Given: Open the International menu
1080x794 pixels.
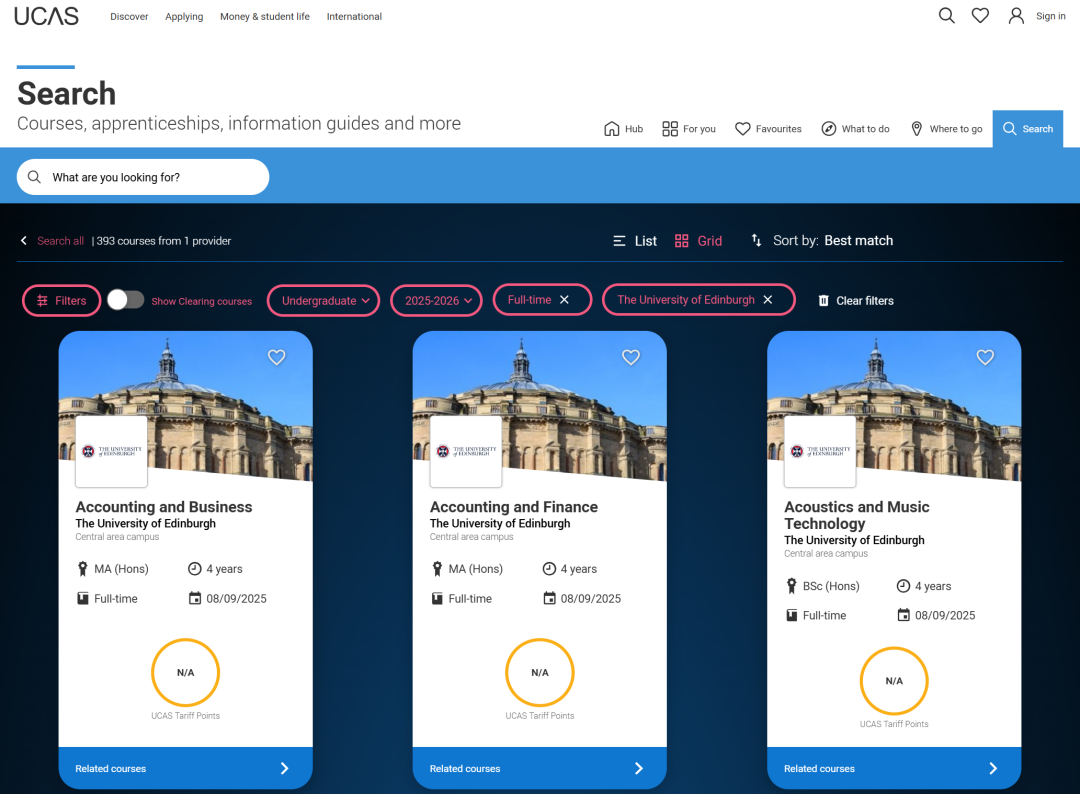Looking at the screenshot, I should [x=354, y=17].
